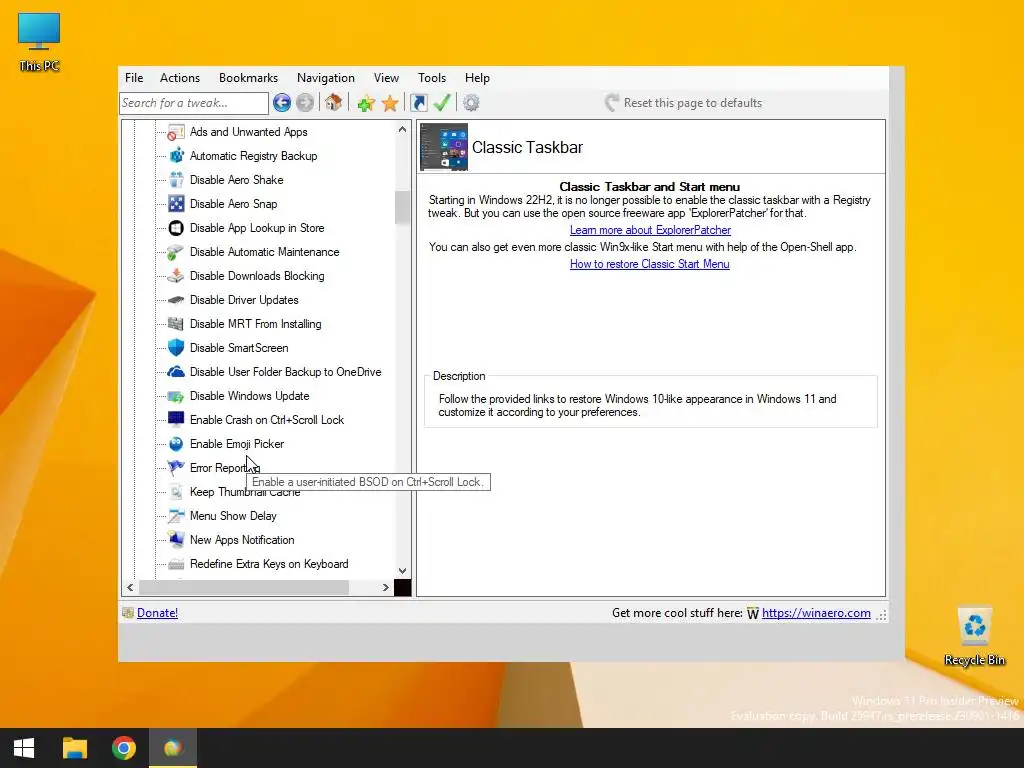Click the Automatic Registry Backup icon
The image size is (1024, 768).
coord(176,156)
